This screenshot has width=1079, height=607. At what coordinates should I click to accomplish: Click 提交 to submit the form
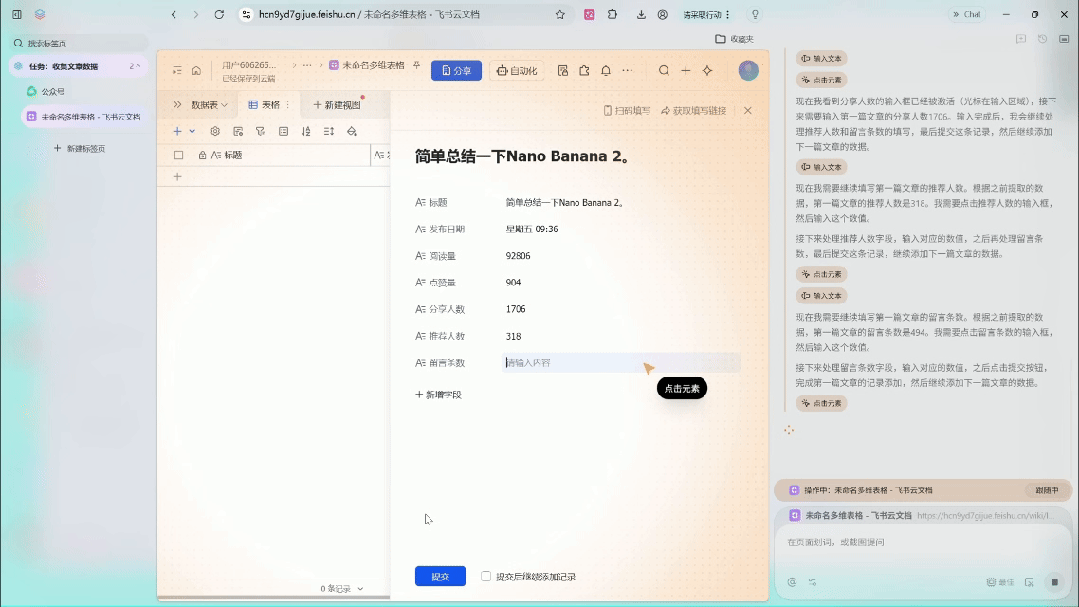point(440,576)
